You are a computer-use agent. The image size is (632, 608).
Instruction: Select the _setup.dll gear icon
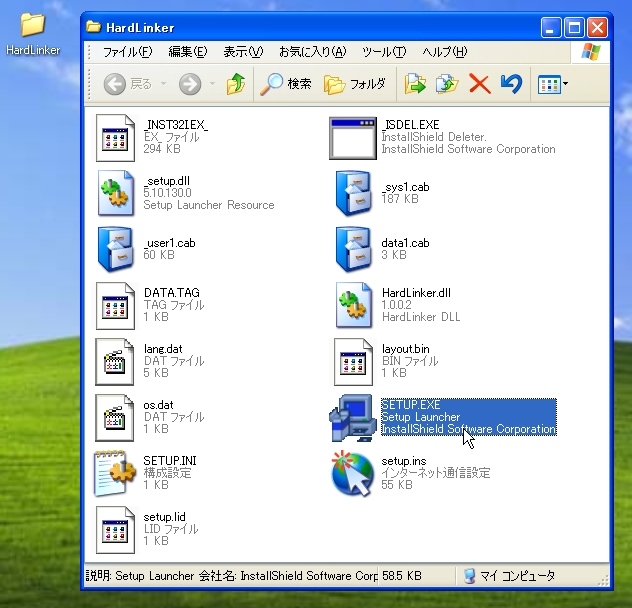(x=115, y=193)
